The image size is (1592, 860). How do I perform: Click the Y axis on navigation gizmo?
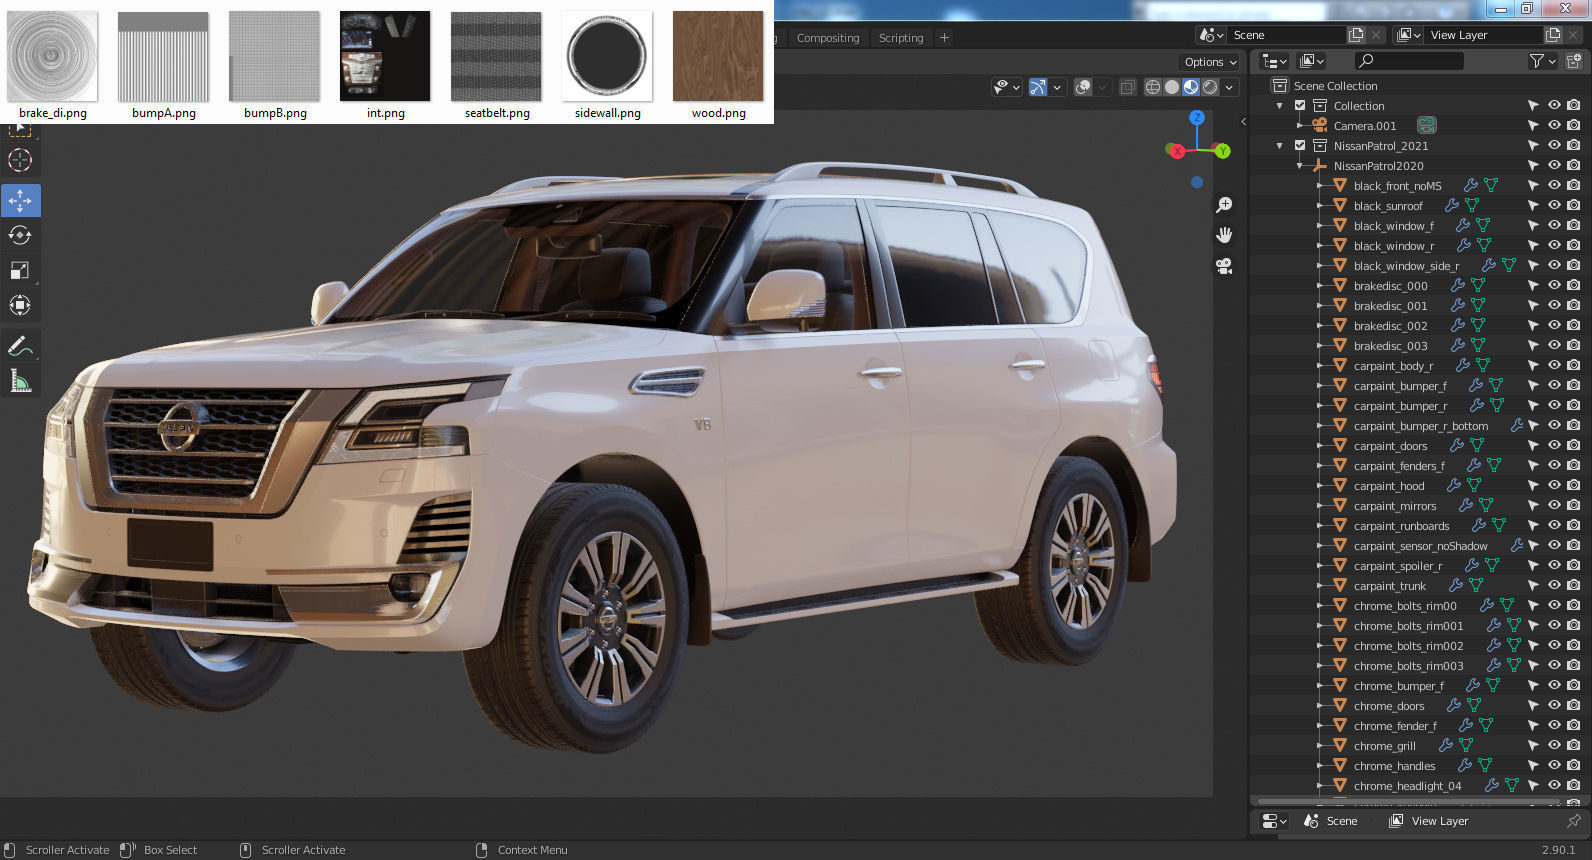click(x=1223, y=151)
